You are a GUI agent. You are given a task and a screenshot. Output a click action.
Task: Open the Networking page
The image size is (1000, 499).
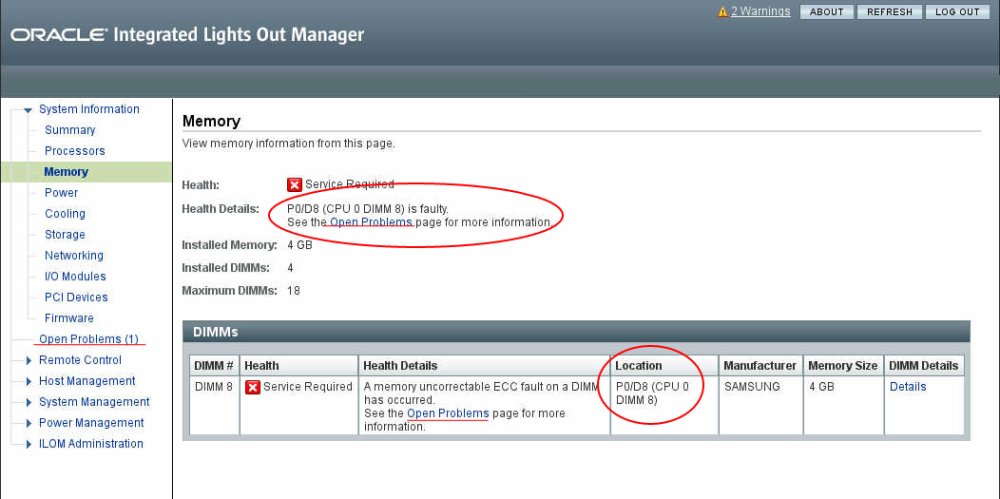coord(74,255)
